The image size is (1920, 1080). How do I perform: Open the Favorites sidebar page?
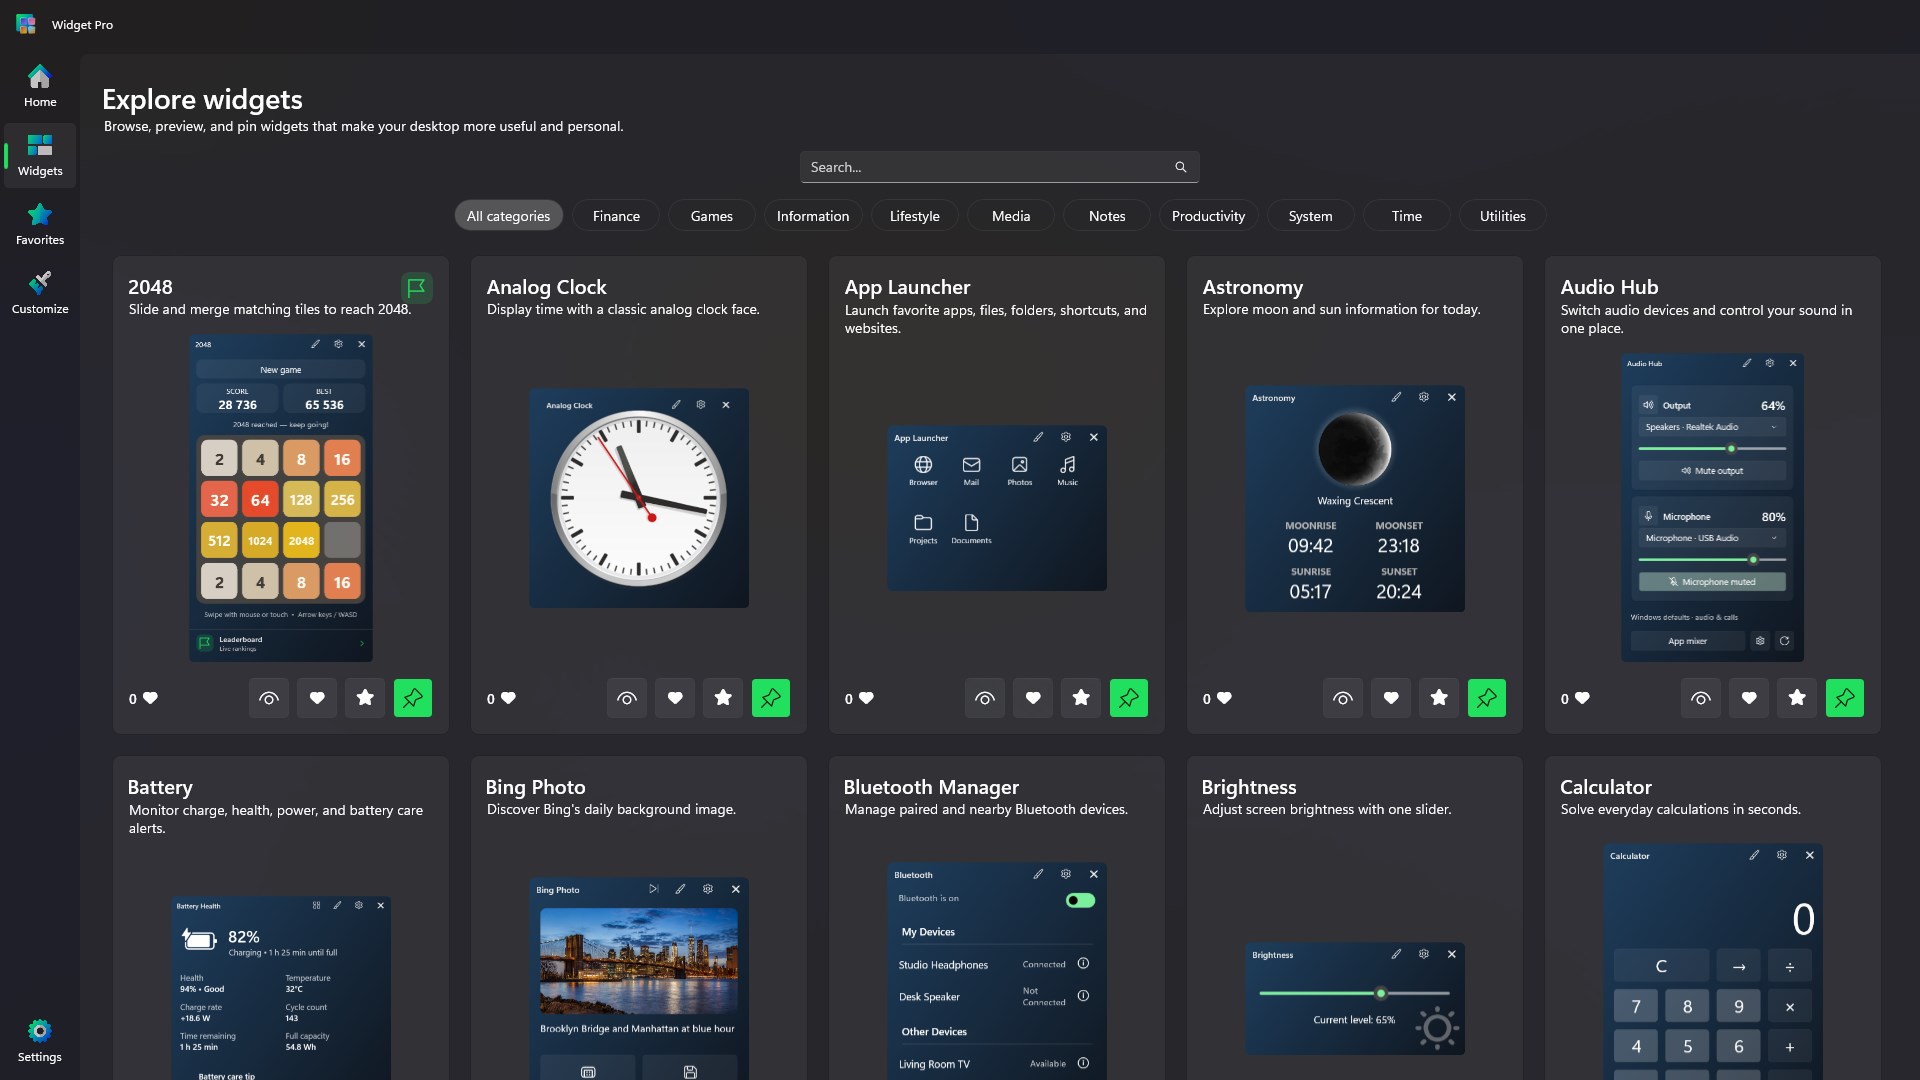(x=40, y=224)
